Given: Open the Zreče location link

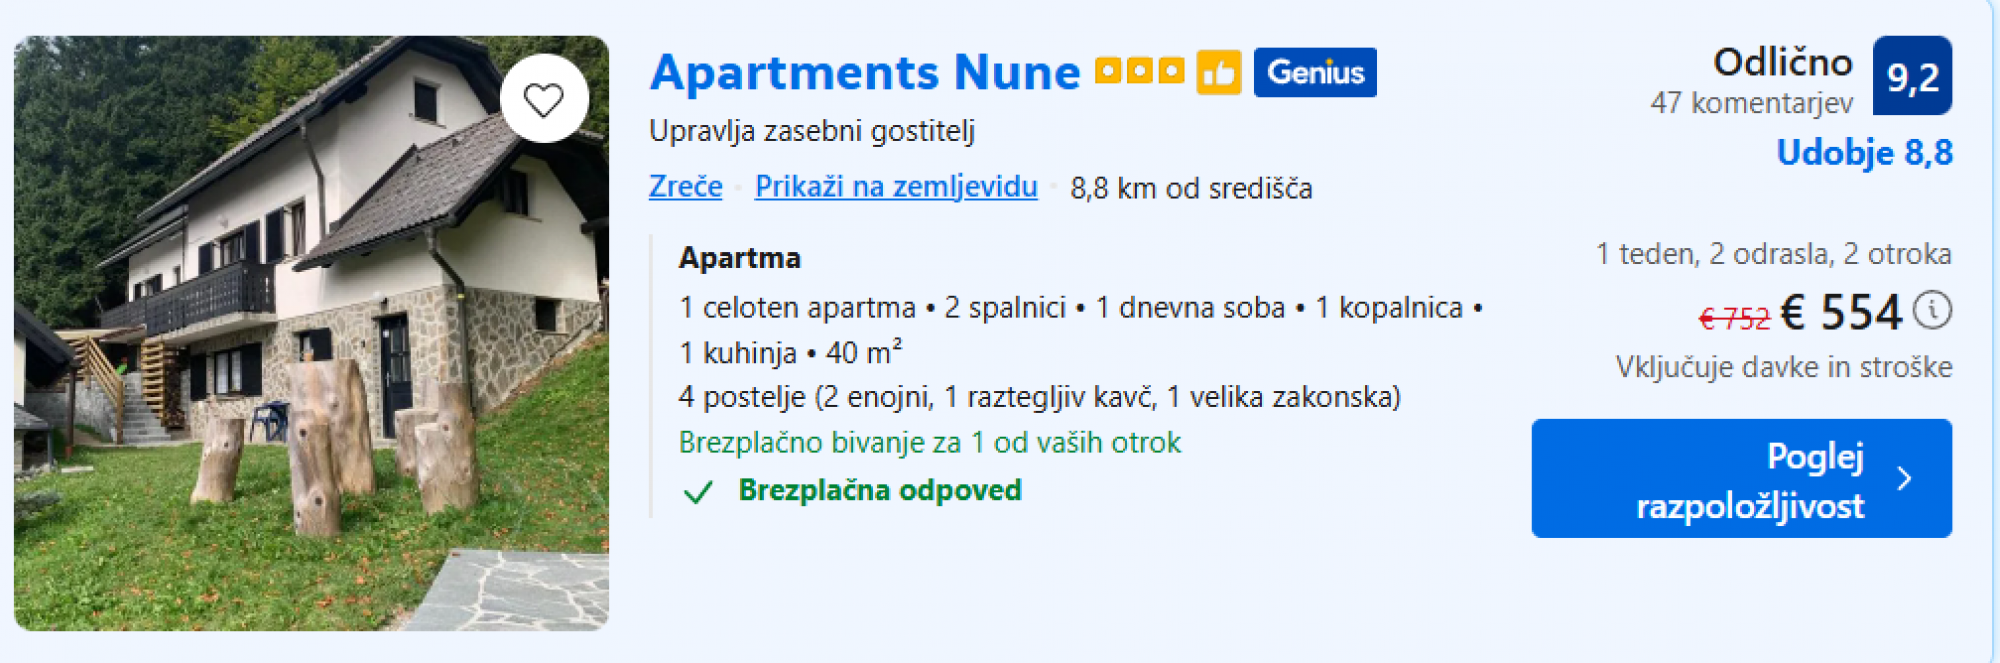Looking at the screenshot, I should point(685,187).
